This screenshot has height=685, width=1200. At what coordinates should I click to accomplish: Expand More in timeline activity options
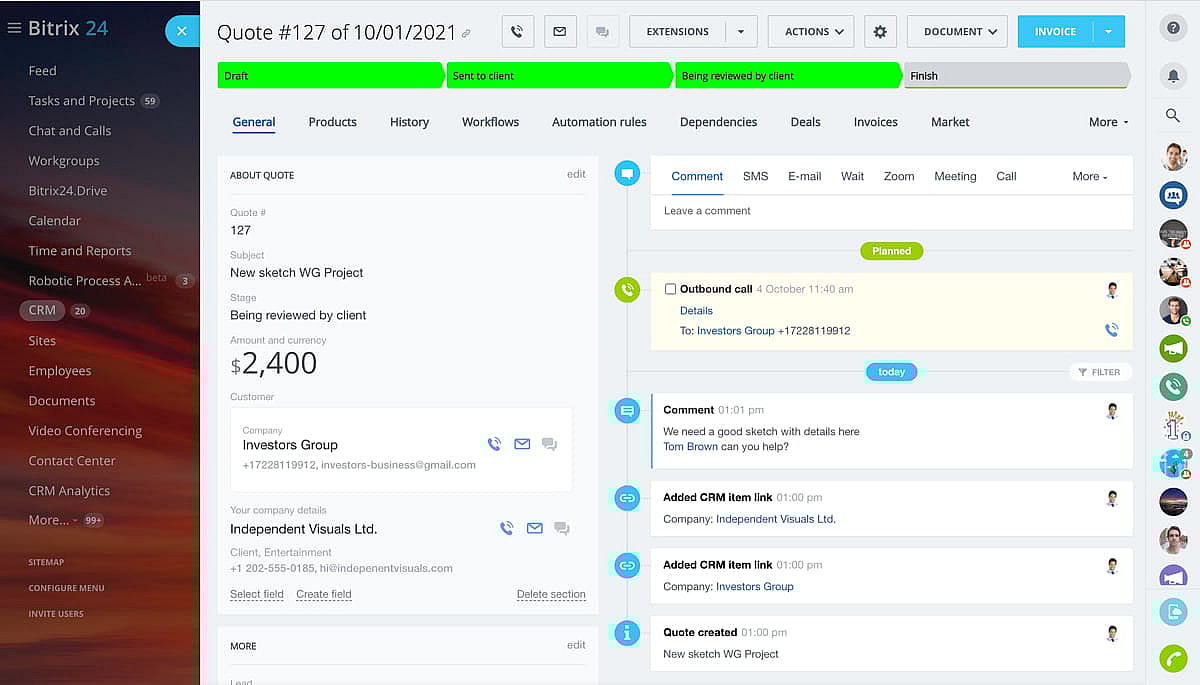pos(1090,176)
